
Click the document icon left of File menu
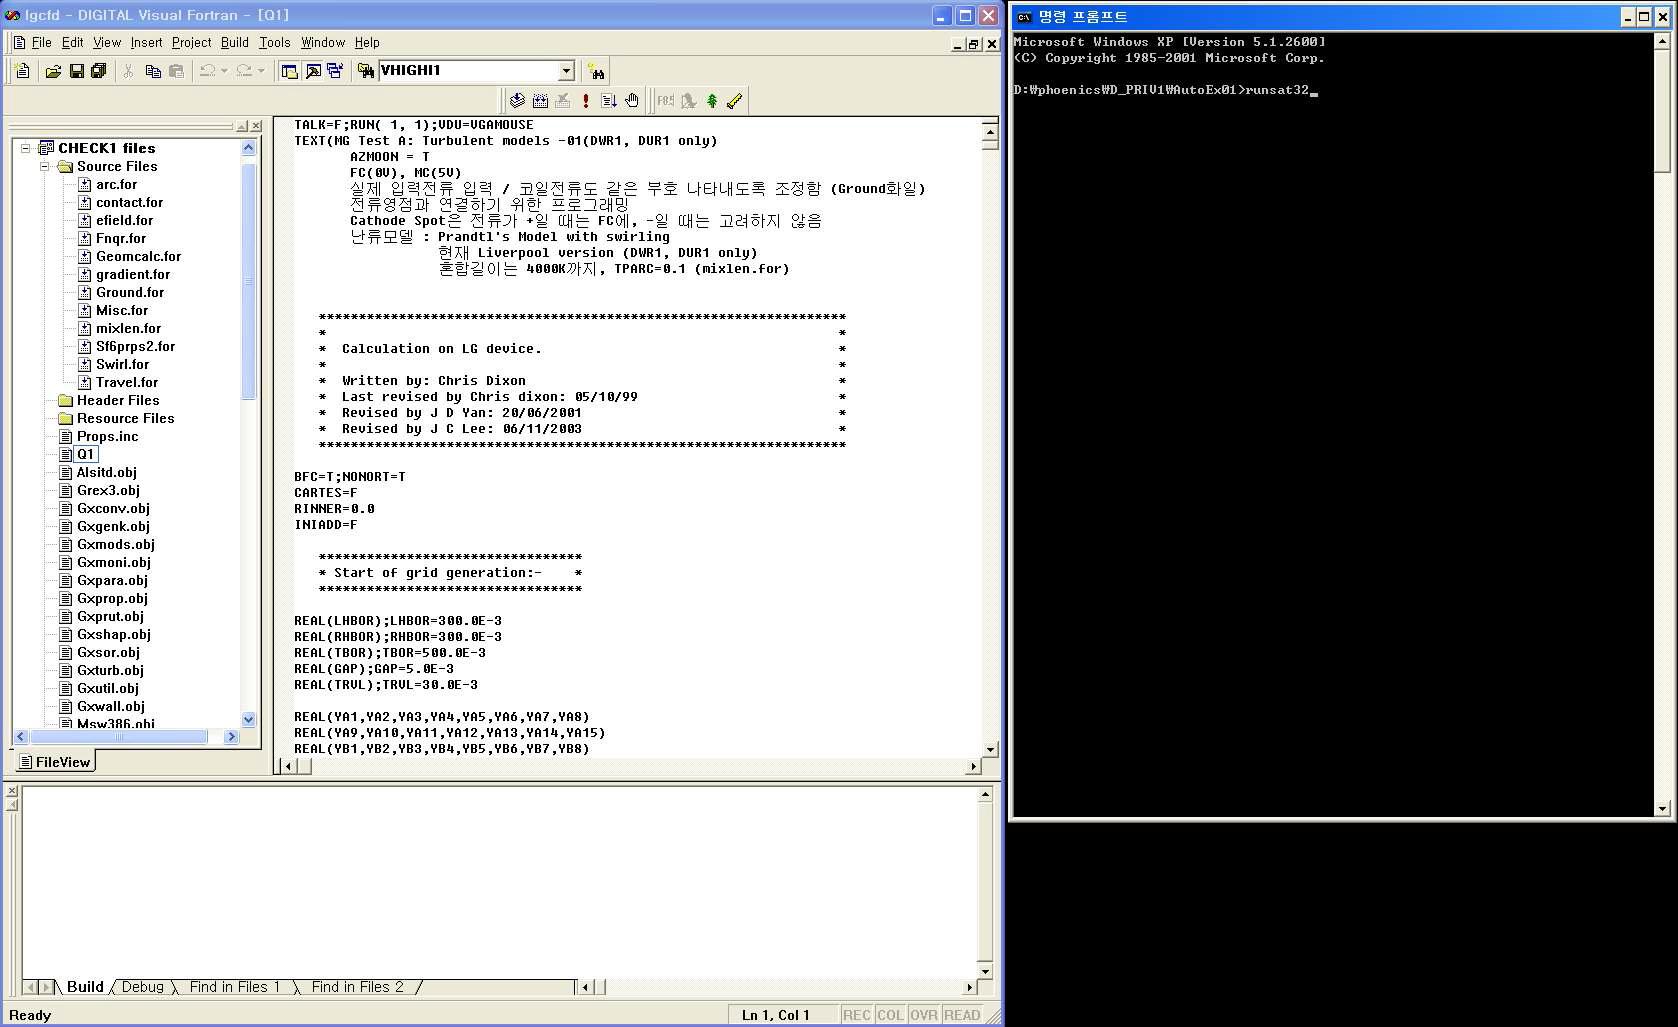point(19,43)
